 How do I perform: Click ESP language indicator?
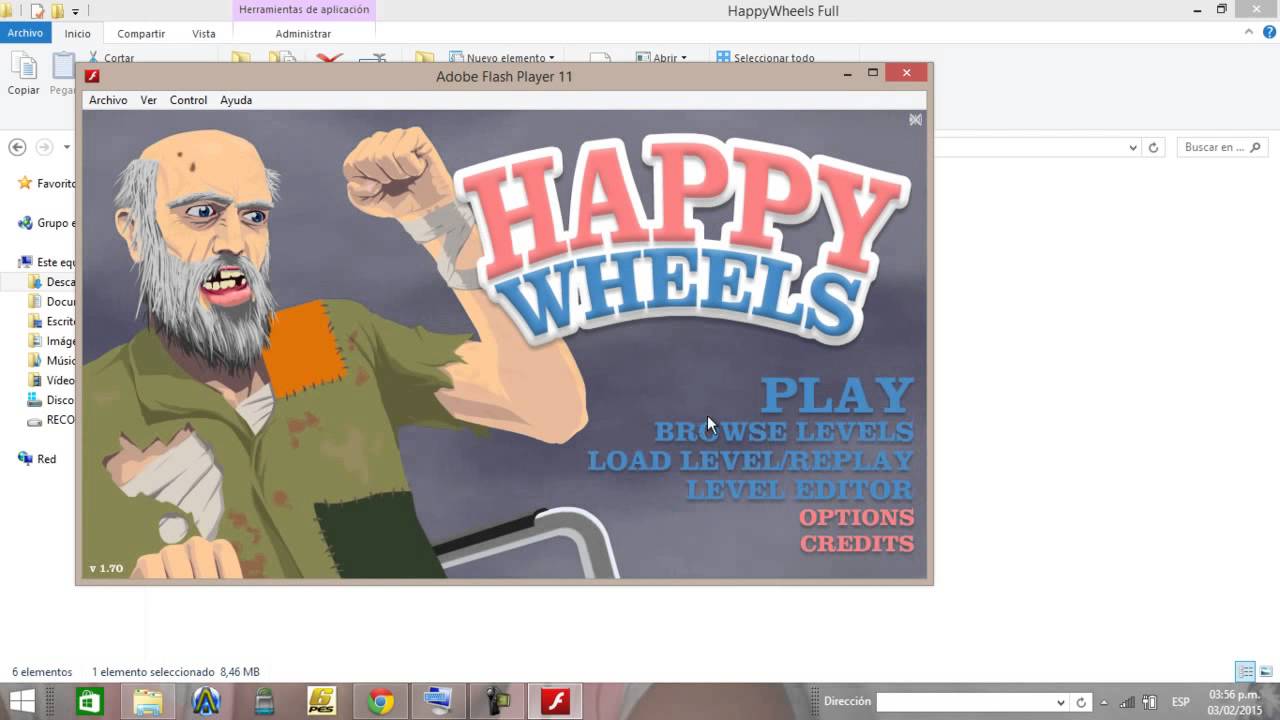point(1181,702)
